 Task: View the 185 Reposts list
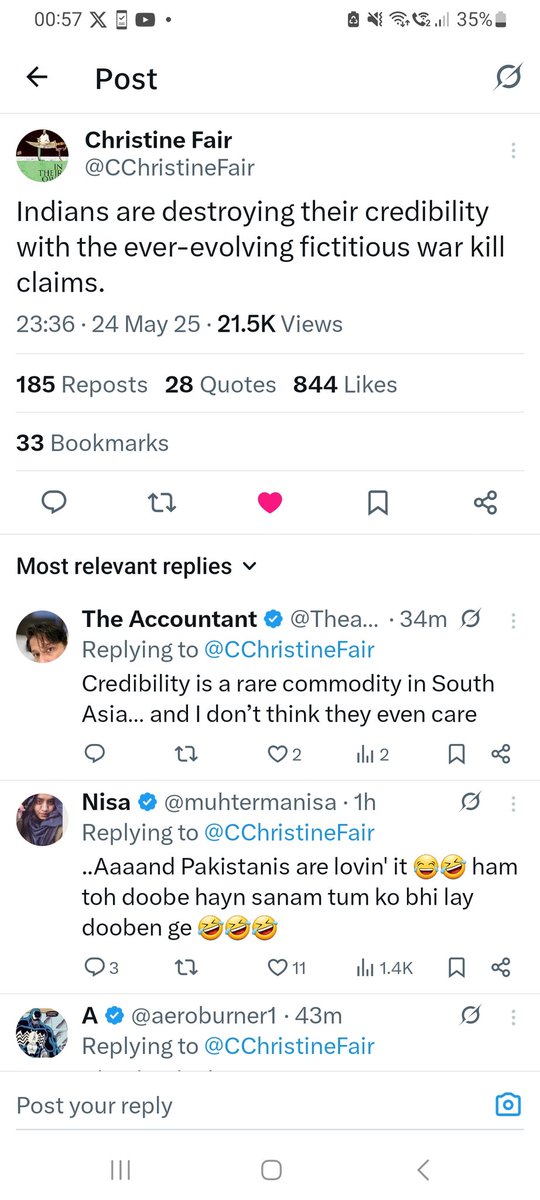click(82, 385)
